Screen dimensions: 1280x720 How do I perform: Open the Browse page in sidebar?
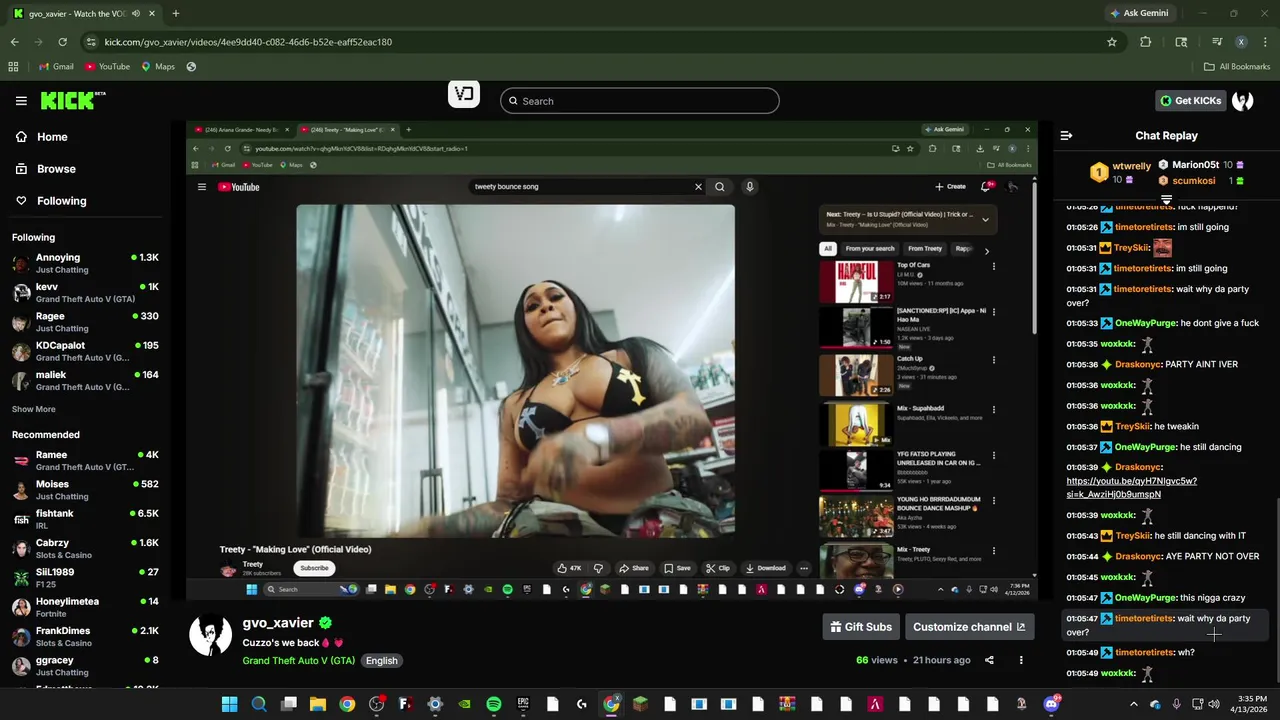point(46,169)
